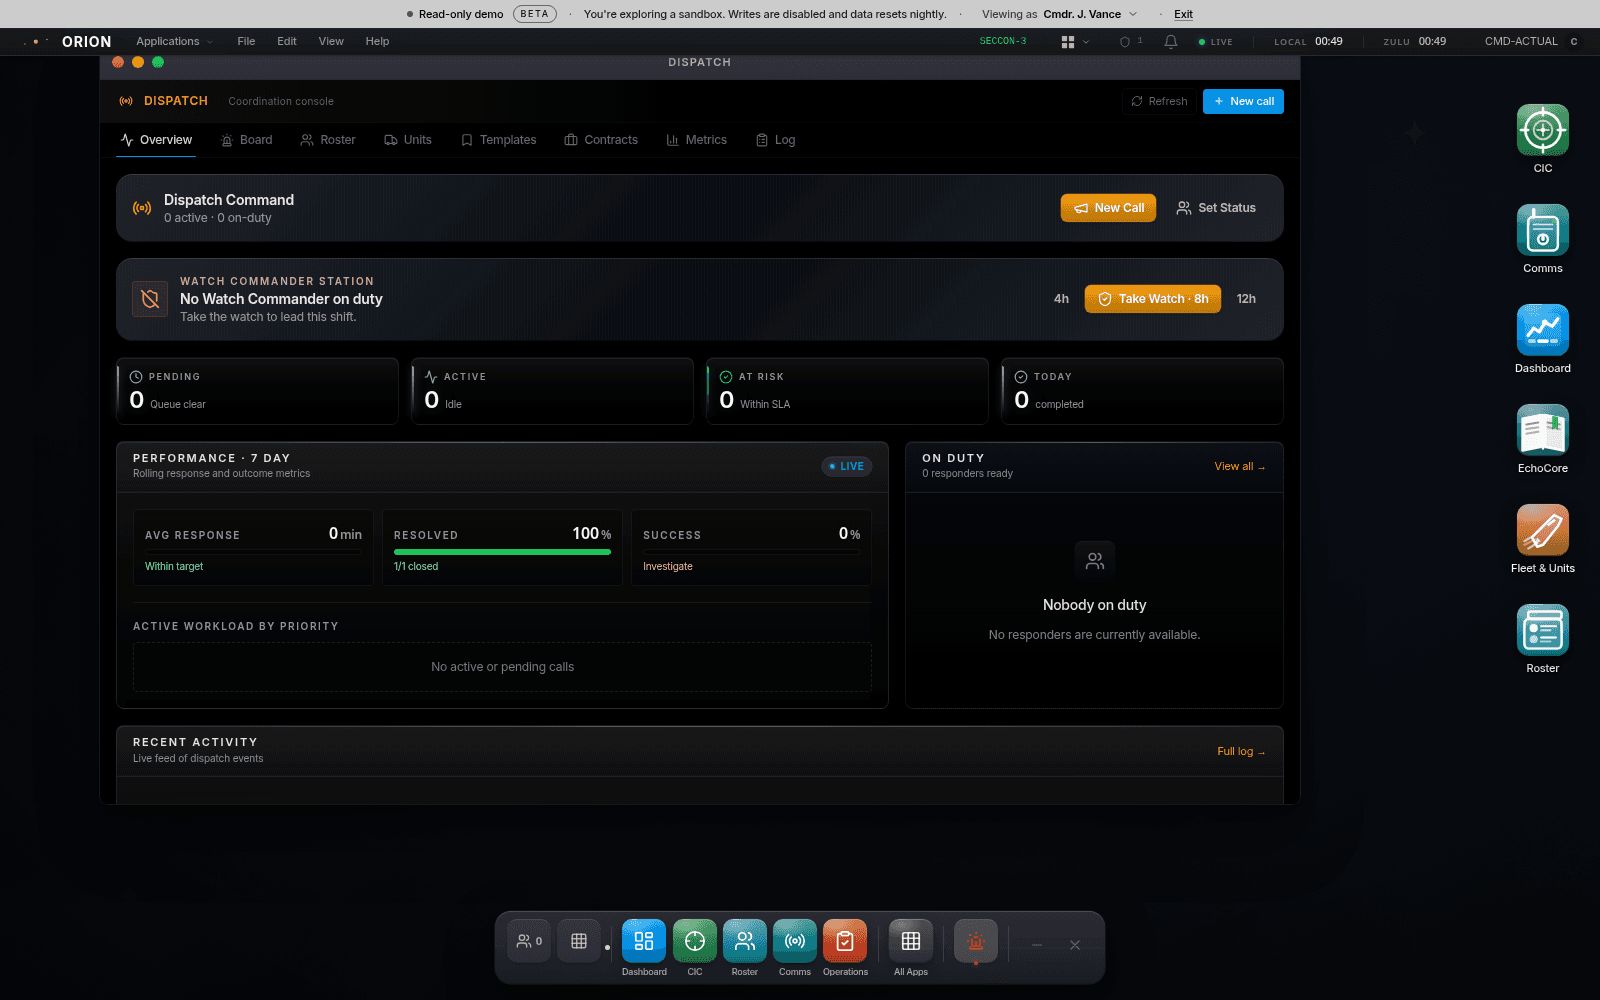Launch Operations from the dock

[845, 941]
